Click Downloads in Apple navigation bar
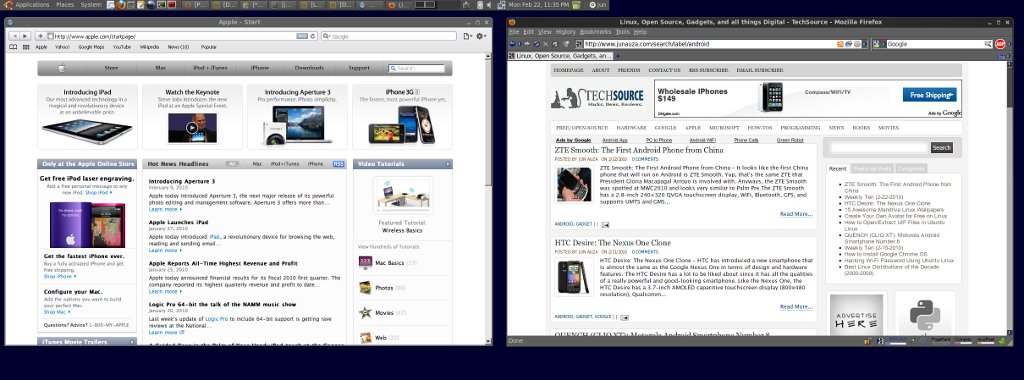Image resolution: width=1024 pixels, height=380 pixels. point(309,68)
